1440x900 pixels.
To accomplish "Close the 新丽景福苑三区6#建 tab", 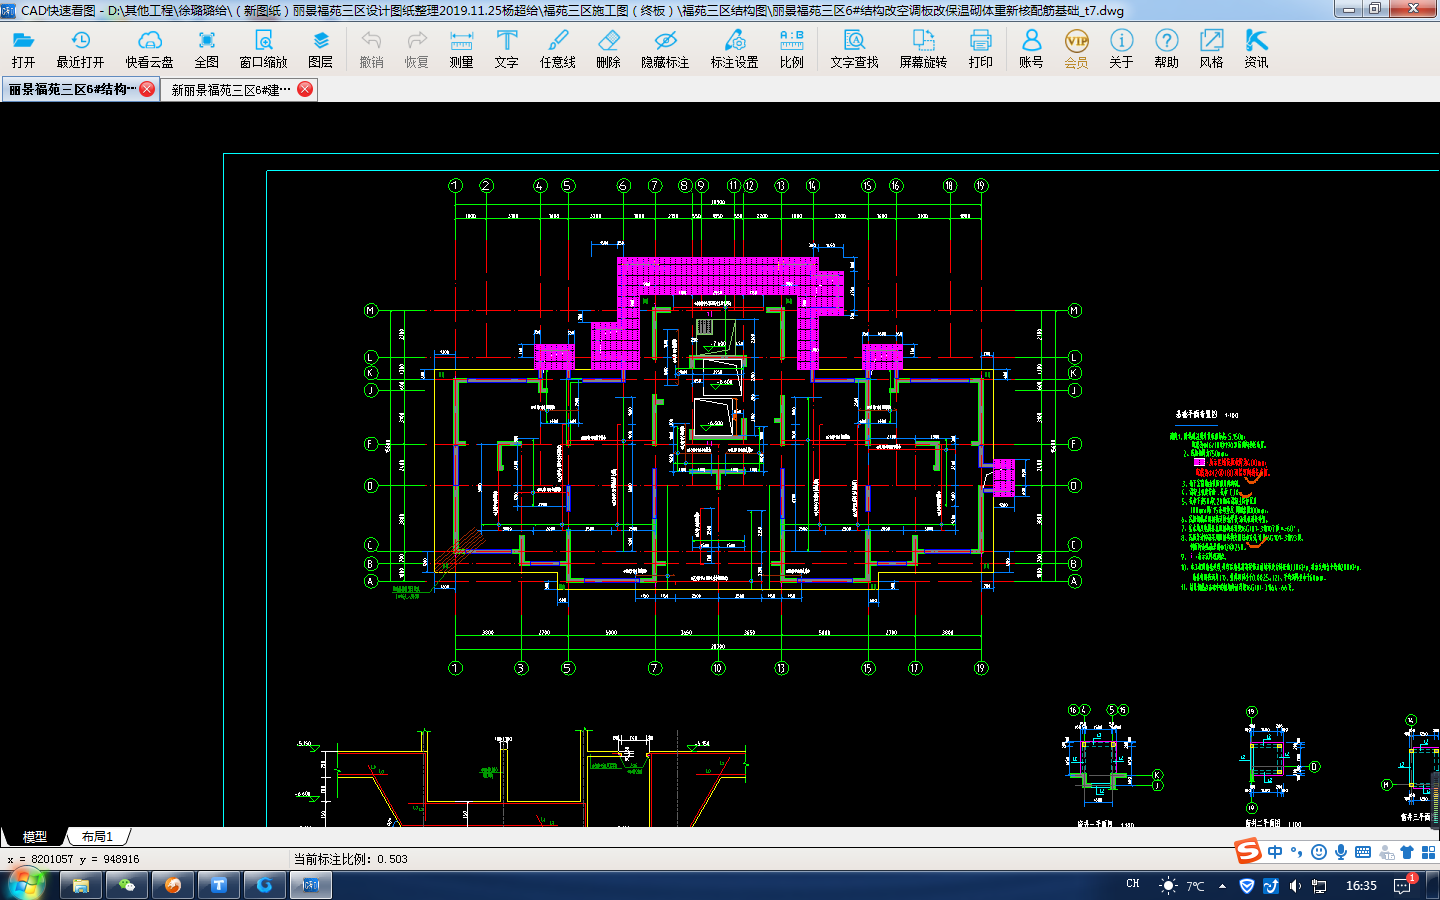I will pos(305,89).
